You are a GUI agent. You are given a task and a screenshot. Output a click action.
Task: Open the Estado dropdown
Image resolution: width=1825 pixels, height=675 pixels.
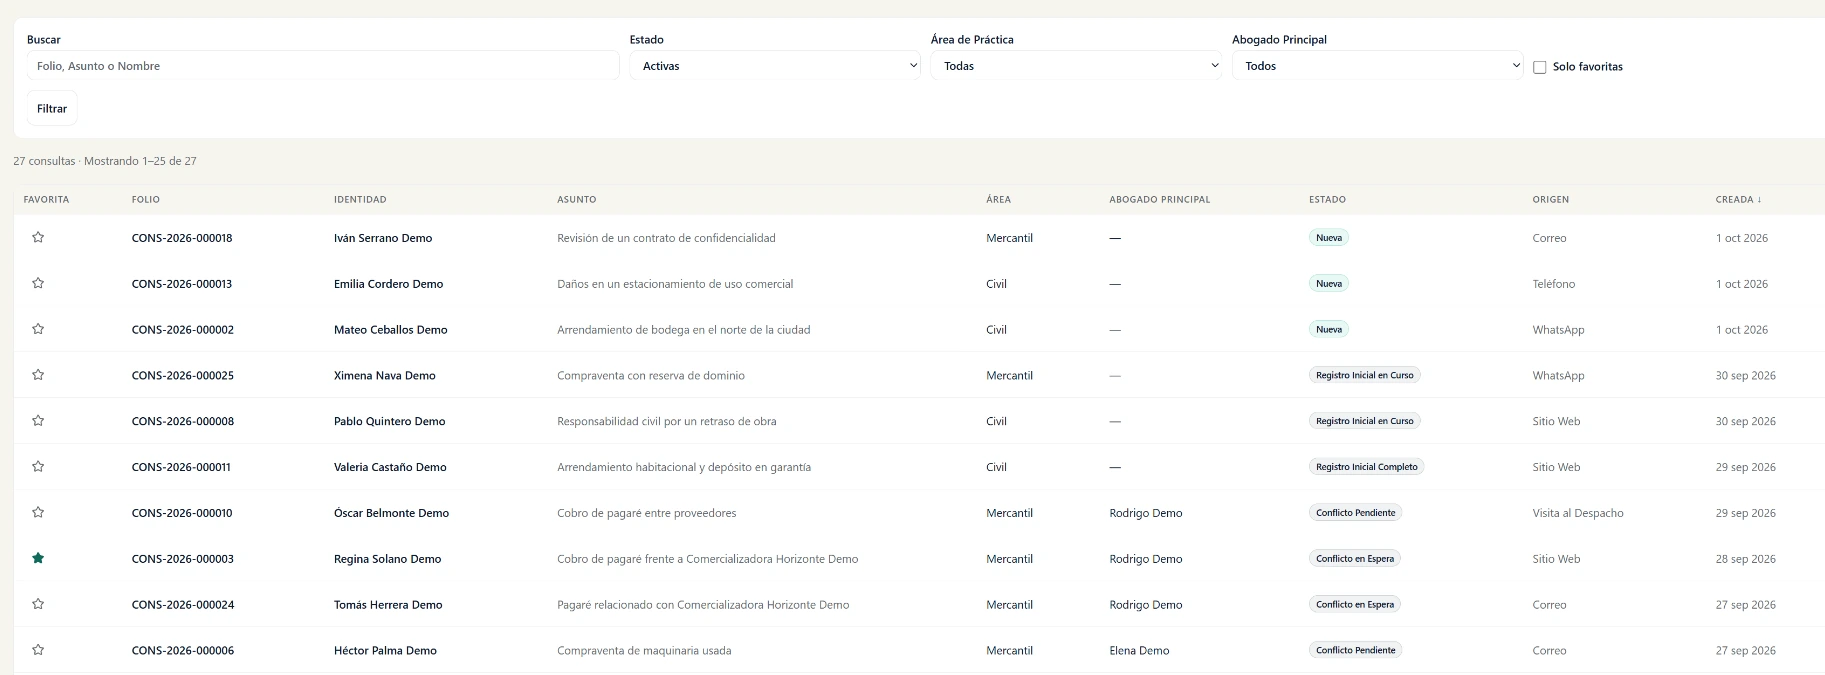tap(775, 66)
